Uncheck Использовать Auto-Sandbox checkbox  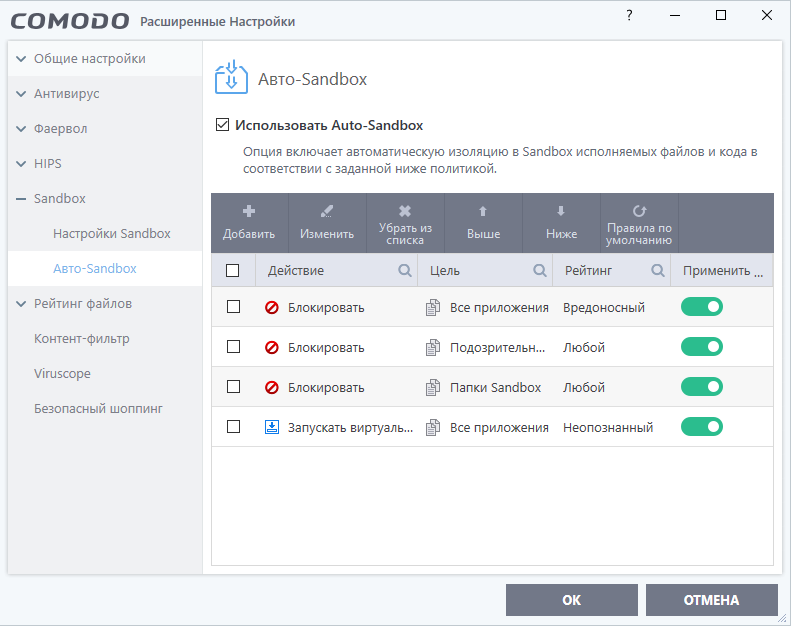[x=223, y=126]
